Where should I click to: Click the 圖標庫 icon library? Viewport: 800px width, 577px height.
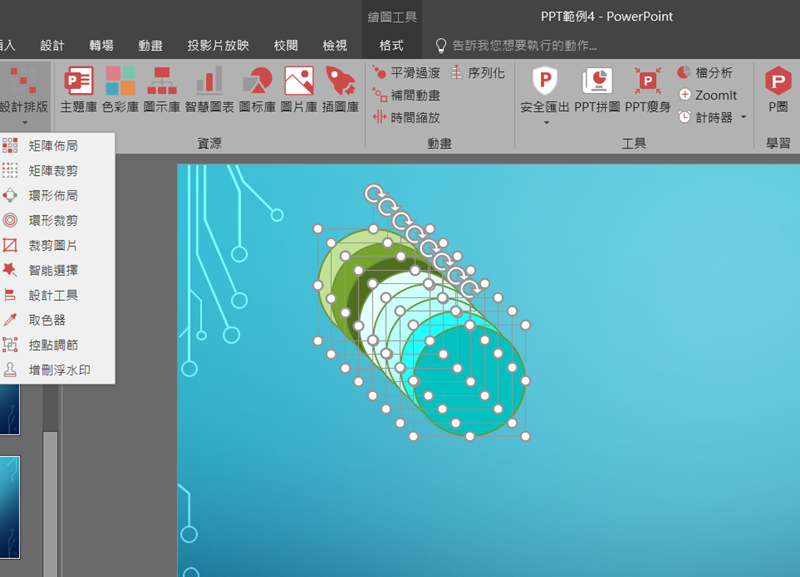(x=257, y=89)
